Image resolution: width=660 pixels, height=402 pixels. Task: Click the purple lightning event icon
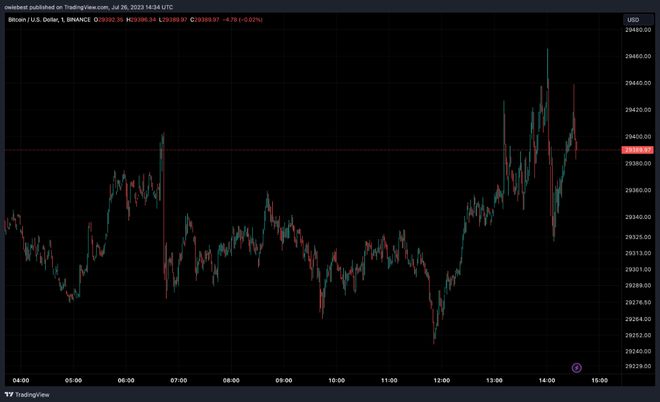click(576, 368)
